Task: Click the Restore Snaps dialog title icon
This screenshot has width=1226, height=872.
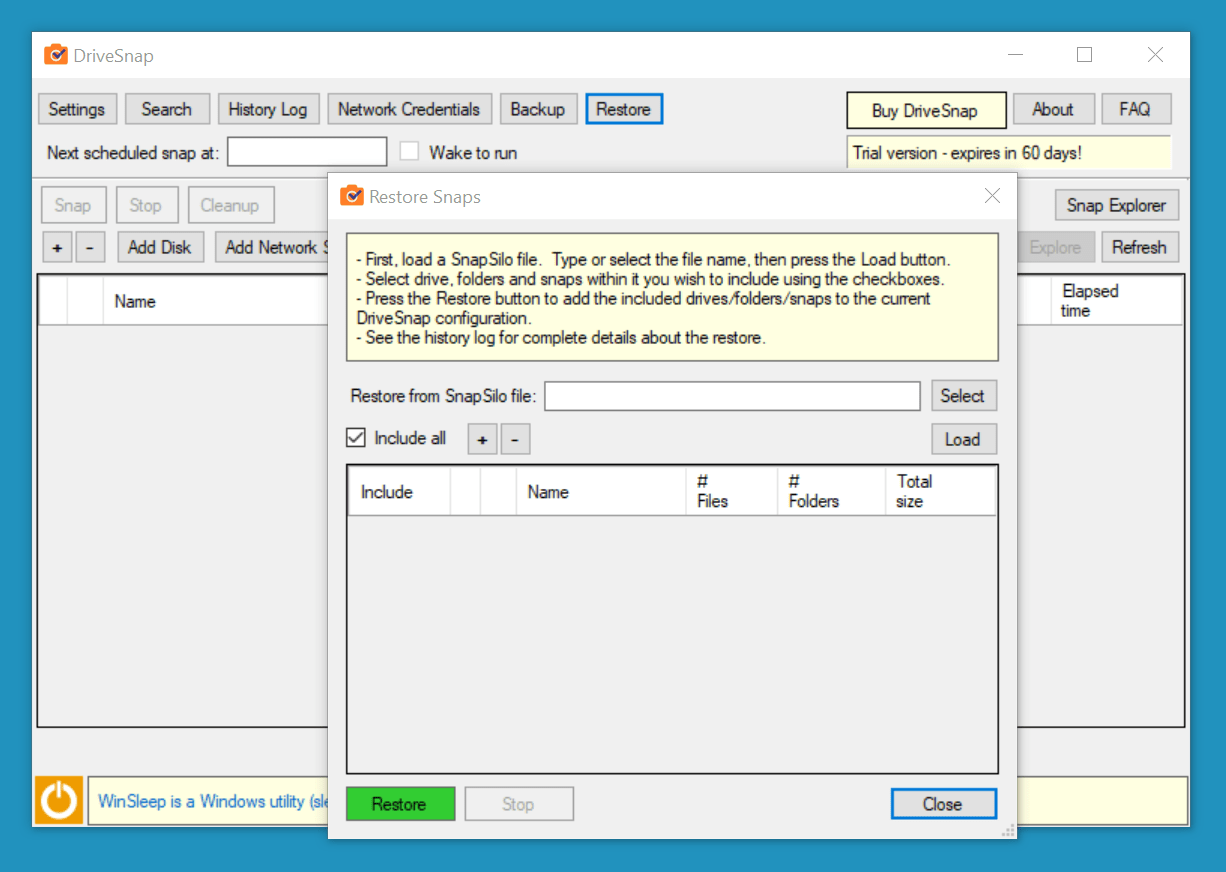Action: tap(352, 196)
